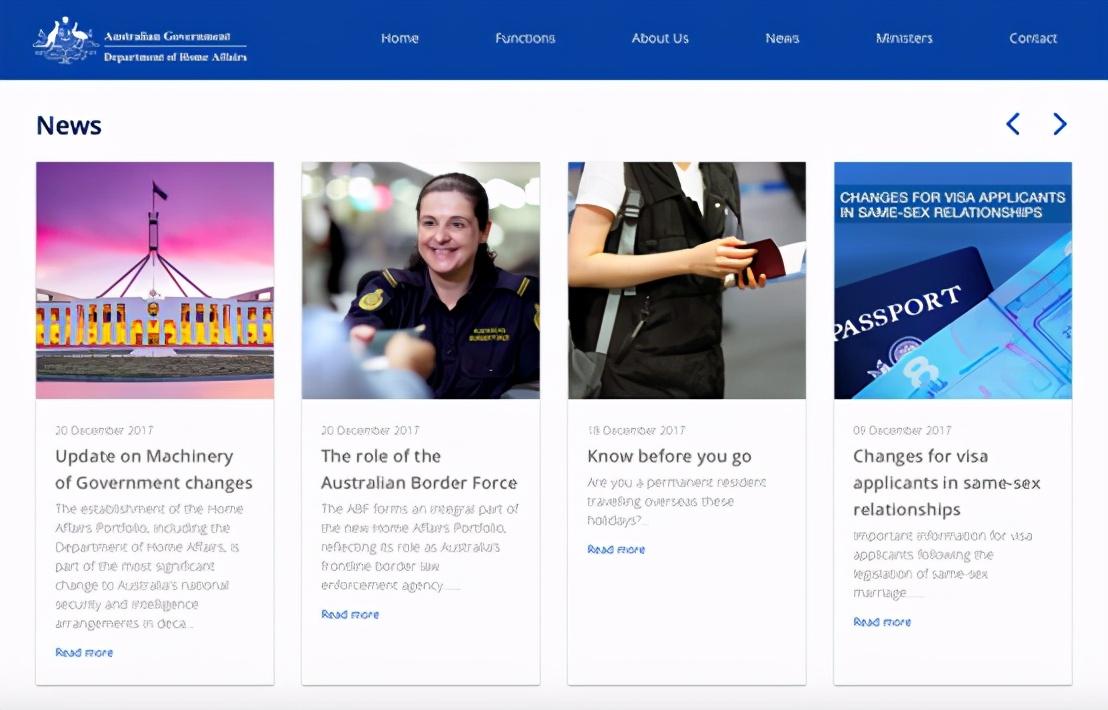Read more about Machinery of Government changes
Viewport: 1108px width, 710px height.
coord(84,652)
